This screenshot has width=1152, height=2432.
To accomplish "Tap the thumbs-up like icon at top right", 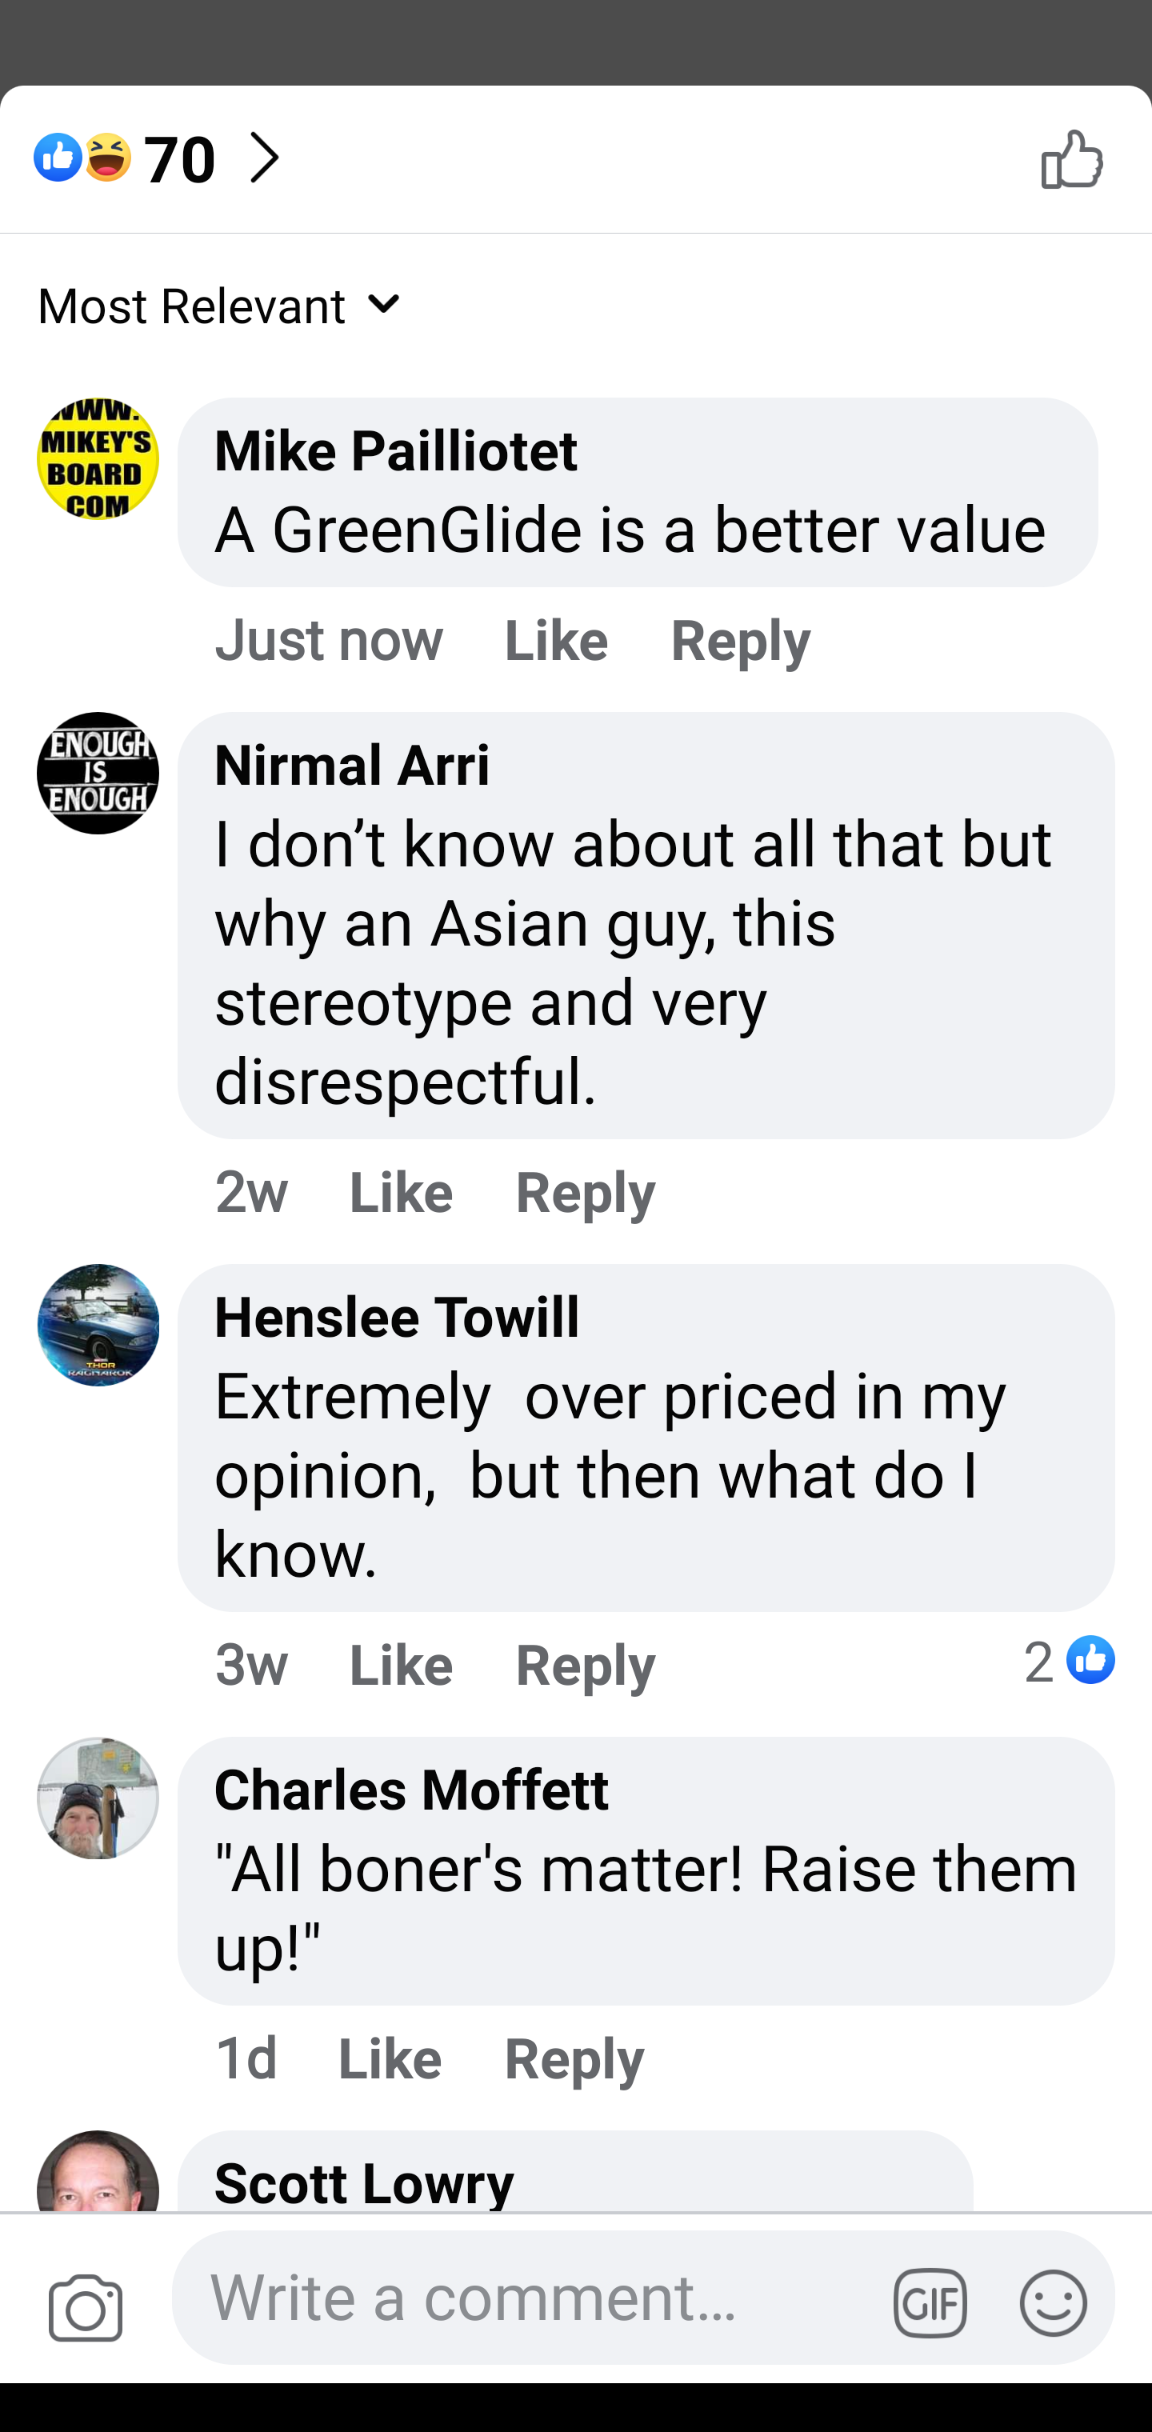I will [1072, 160].
